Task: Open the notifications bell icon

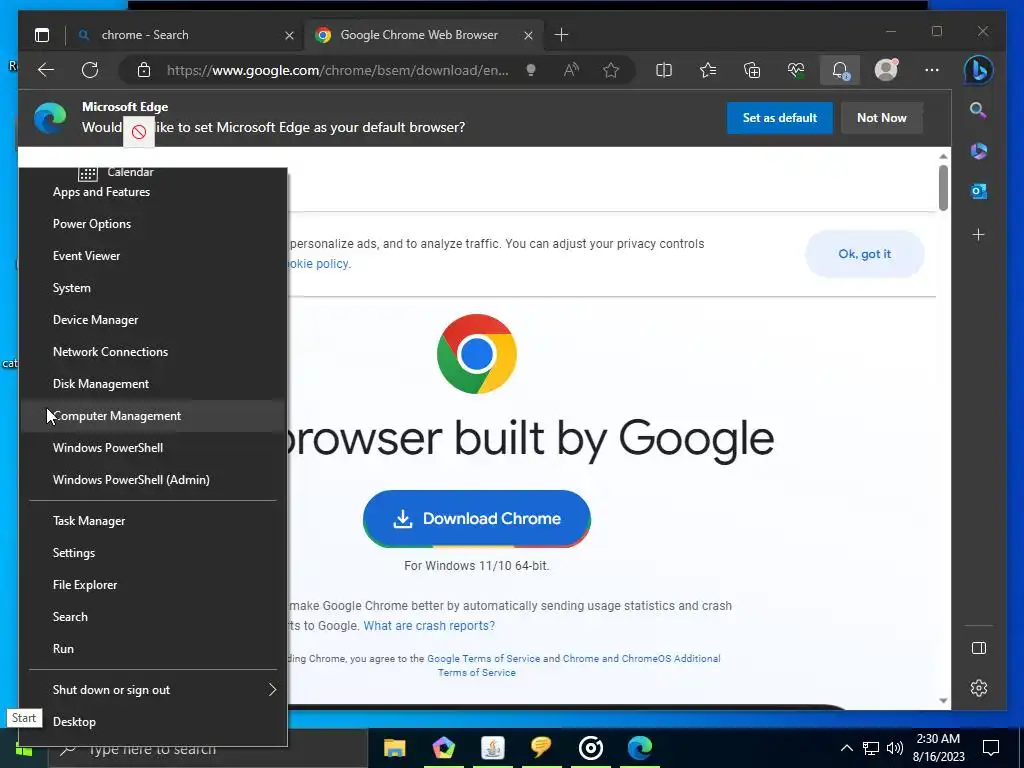Action: pos(840,70)
